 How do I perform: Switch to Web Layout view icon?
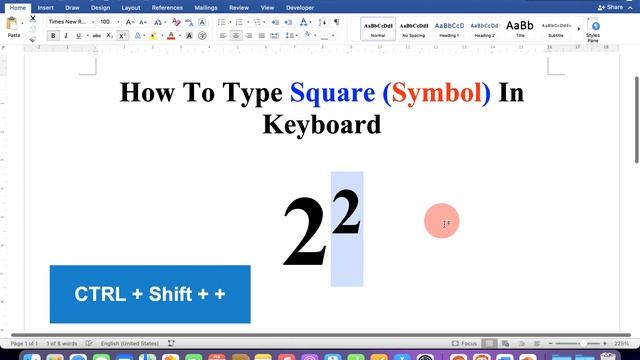[505, 344]
